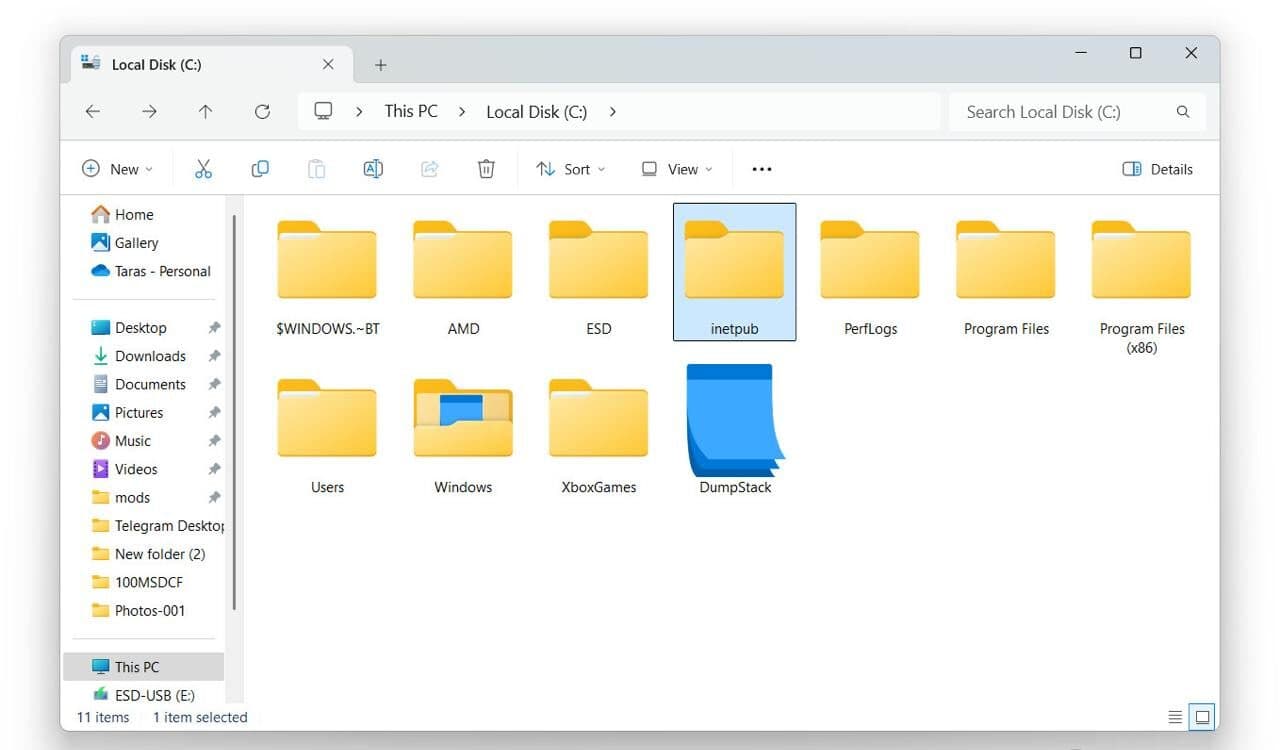Paste from clipboard via the toolbar

316,168
